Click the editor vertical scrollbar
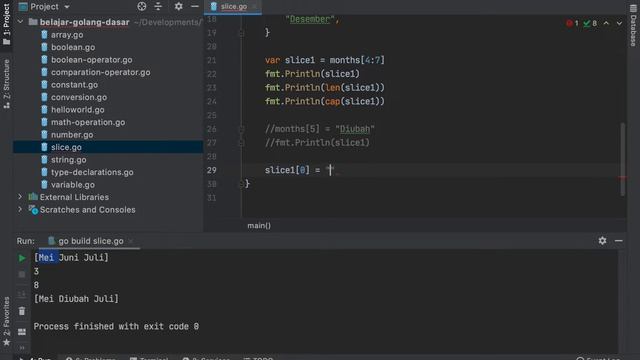 (623, 159)
